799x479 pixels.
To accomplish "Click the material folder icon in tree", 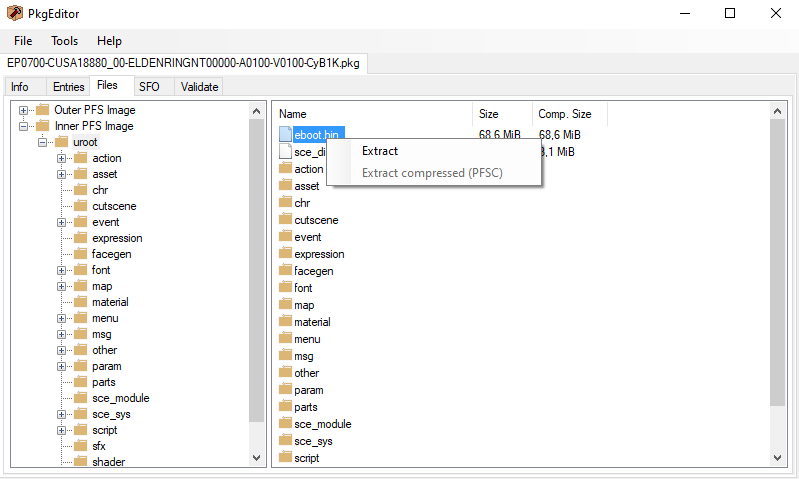I will coord(81,302).
